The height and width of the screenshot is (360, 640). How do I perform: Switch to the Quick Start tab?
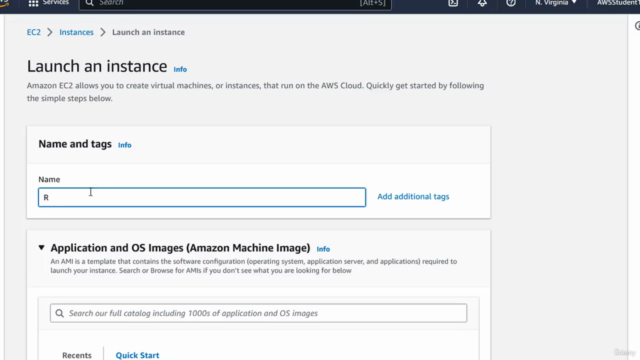tap(138, 355)
